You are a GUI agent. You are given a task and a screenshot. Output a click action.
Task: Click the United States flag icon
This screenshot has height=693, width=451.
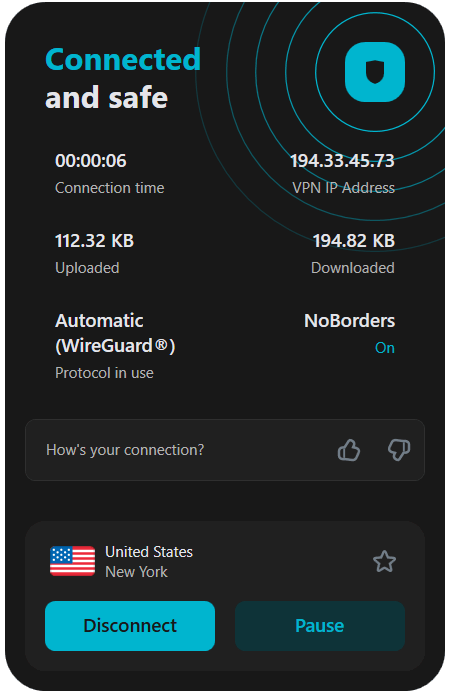(x=73, y=561)
